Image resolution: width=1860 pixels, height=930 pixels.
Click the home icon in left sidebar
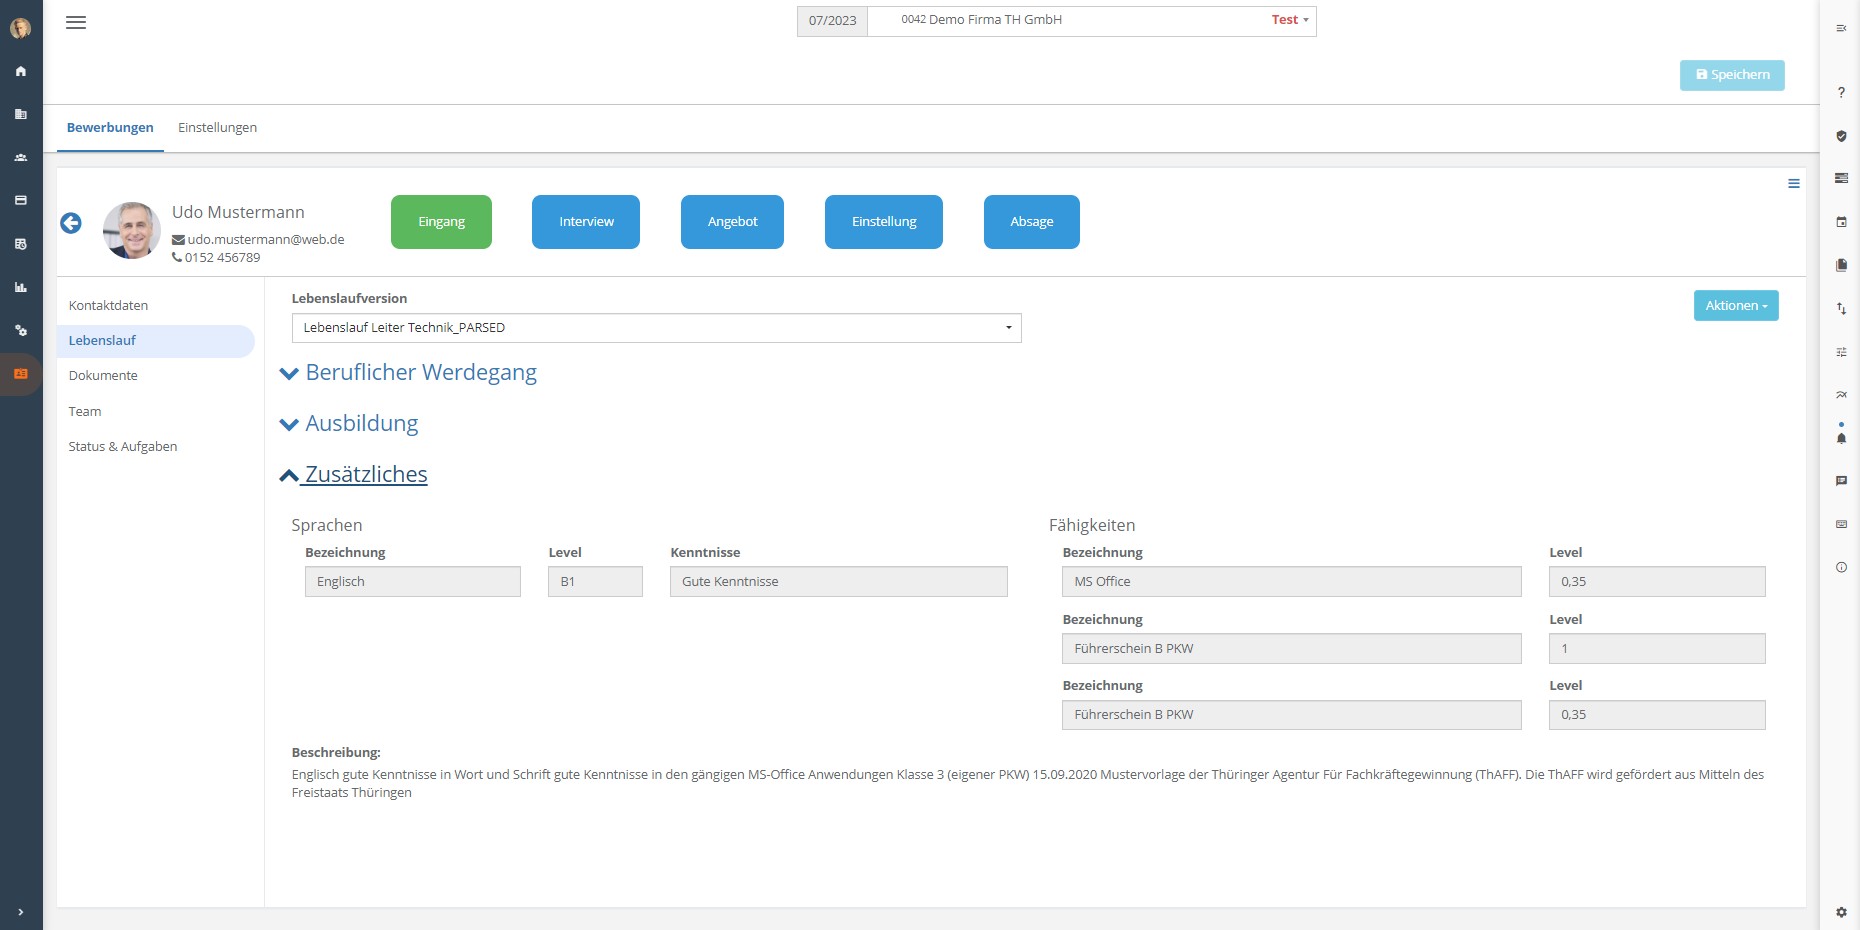coord(21,71)
